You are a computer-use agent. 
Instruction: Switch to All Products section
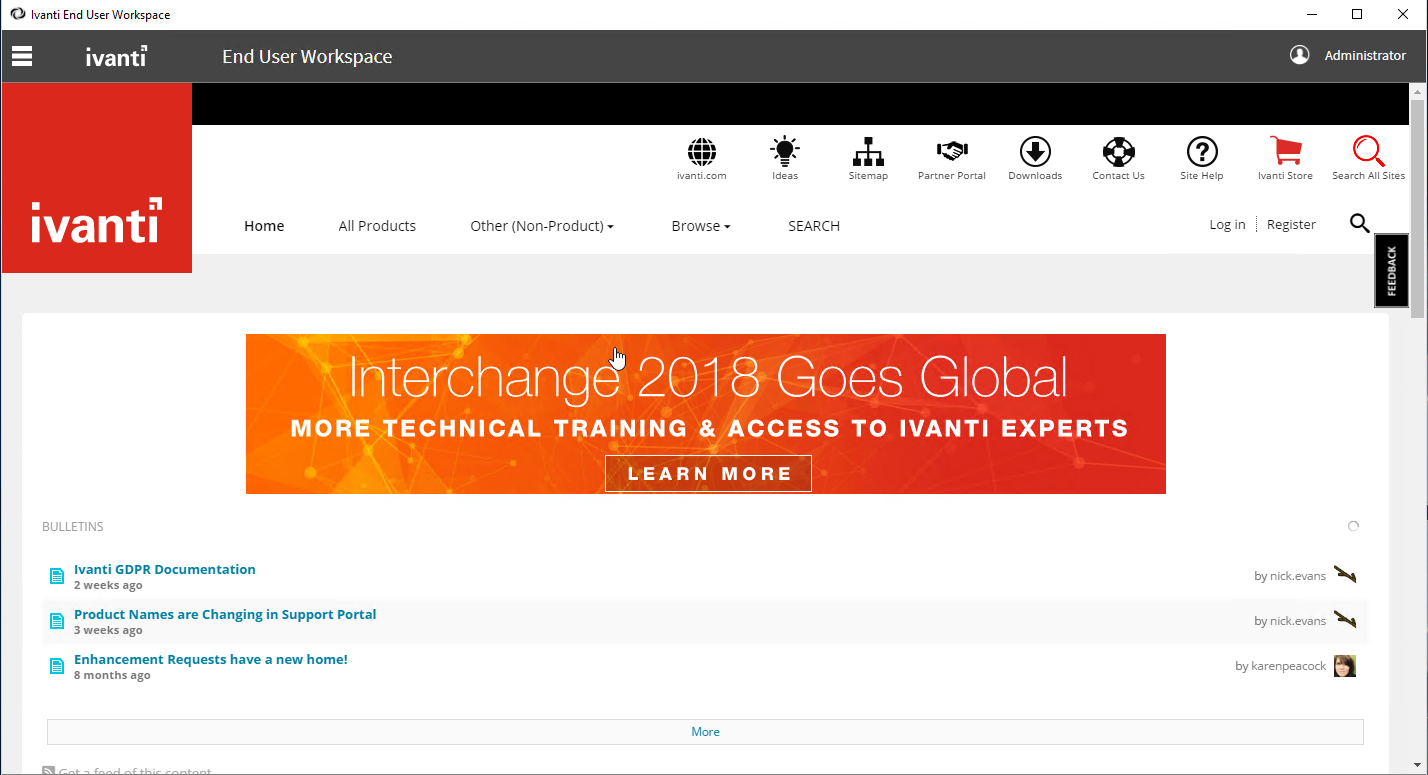pos(377,225)
